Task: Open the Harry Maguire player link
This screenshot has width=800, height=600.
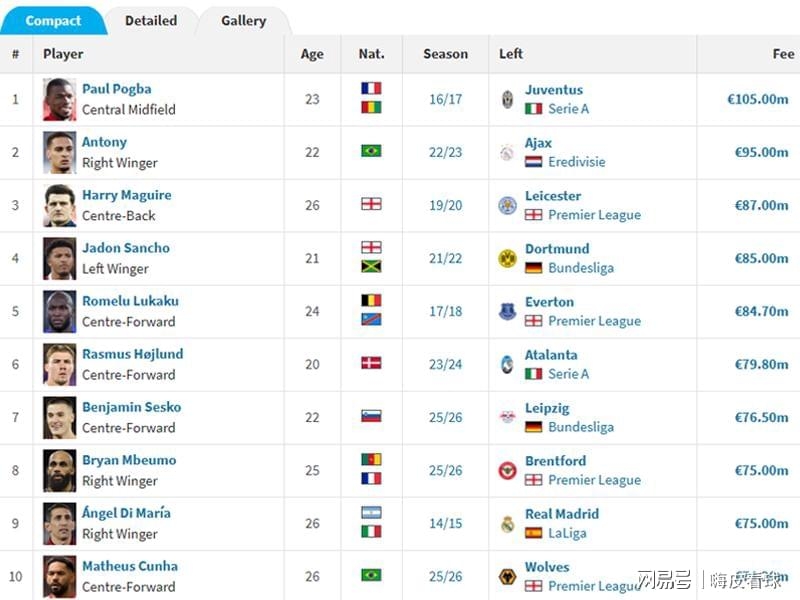Action: point(127,195)
